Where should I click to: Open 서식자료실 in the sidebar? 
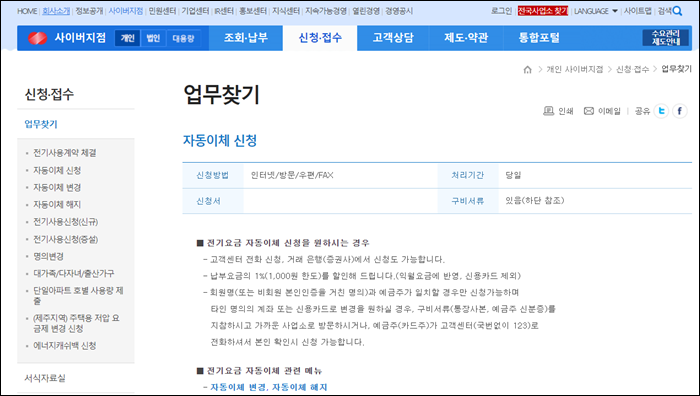pos(45,378)
